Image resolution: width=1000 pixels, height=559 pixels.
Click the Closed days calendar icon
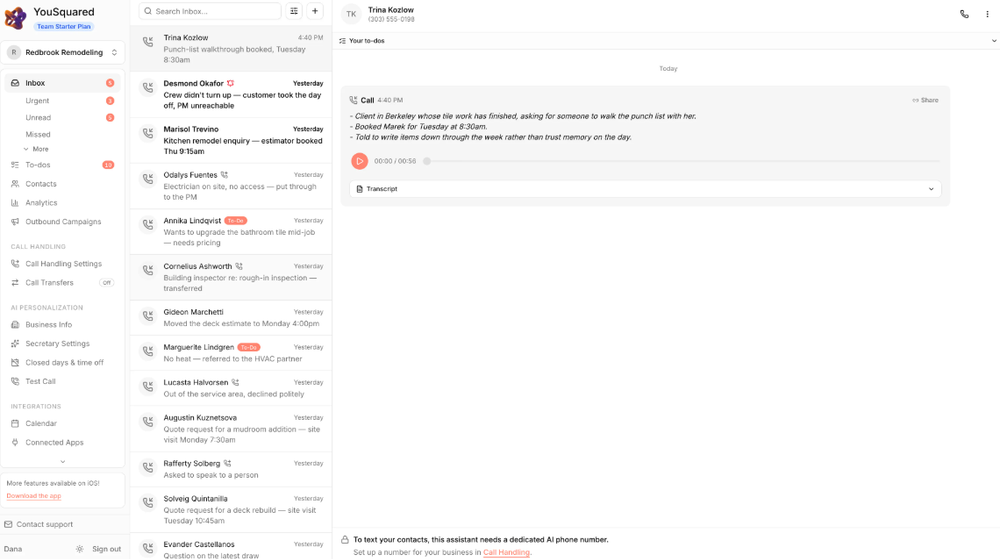15,363
